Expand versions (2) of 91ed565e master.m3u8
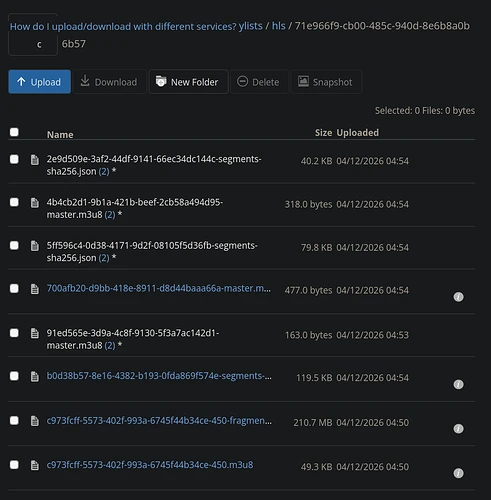The height and width of the screenshot is (500, 491). tap(110, 346)
